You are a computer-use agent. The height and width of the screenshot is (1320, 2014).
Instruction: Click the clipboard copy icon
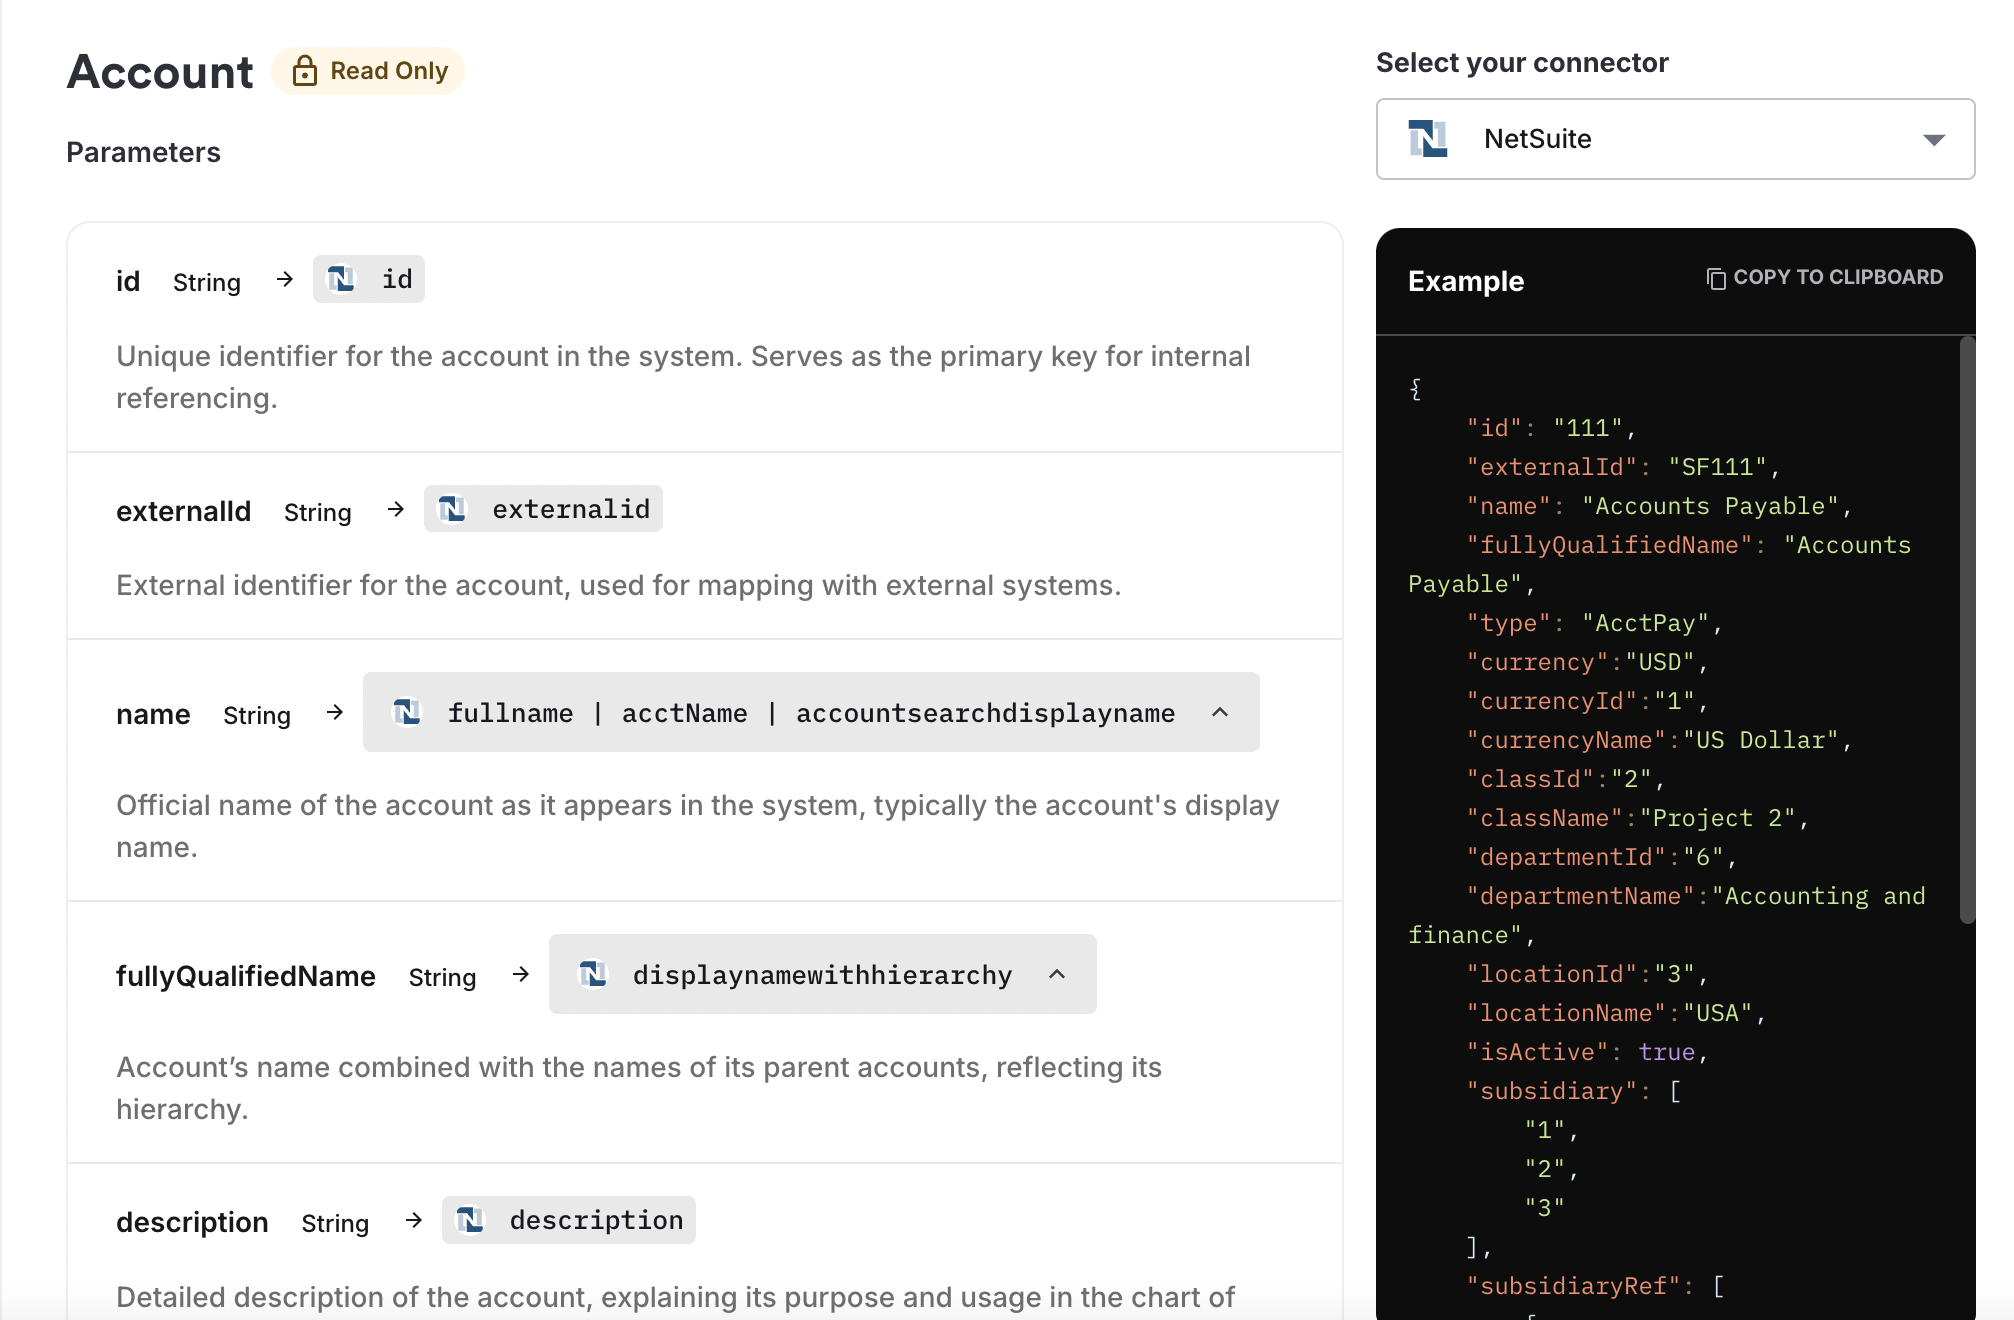pos(1716,278)
